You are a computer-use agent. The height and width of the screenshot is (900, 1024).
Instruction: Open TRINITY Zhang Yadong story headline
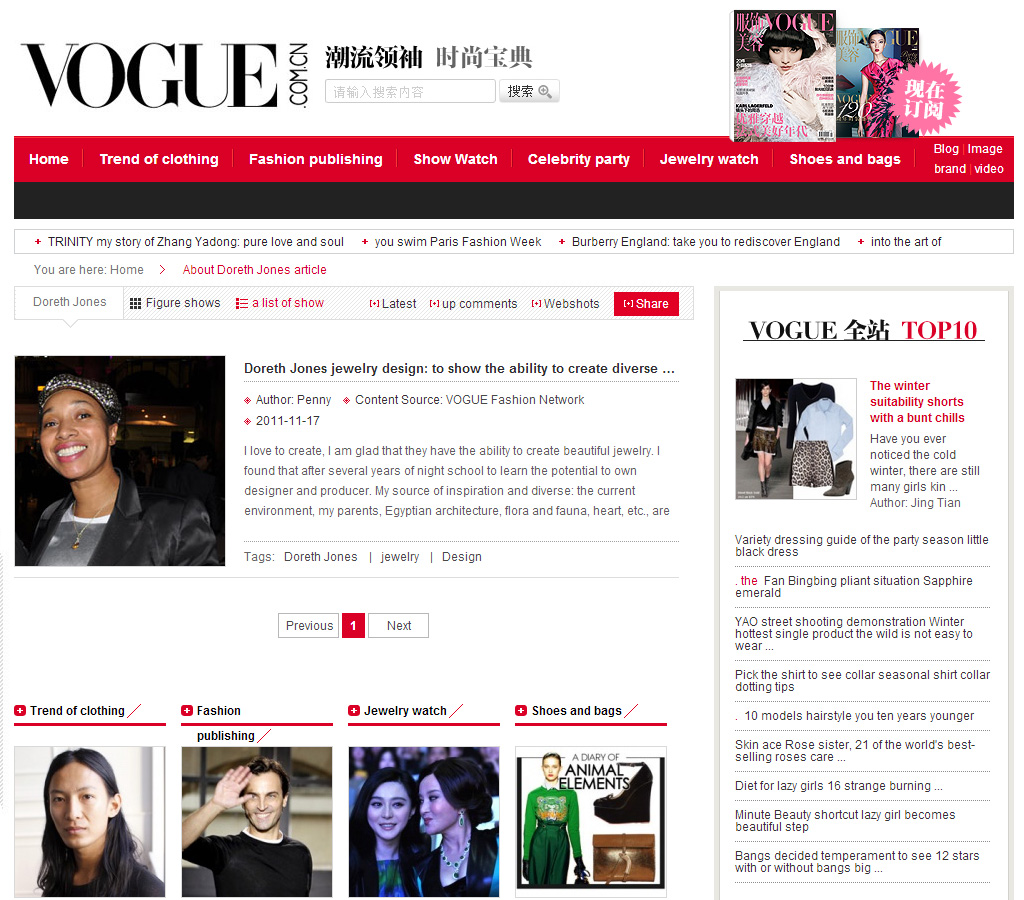pos(195,242)
